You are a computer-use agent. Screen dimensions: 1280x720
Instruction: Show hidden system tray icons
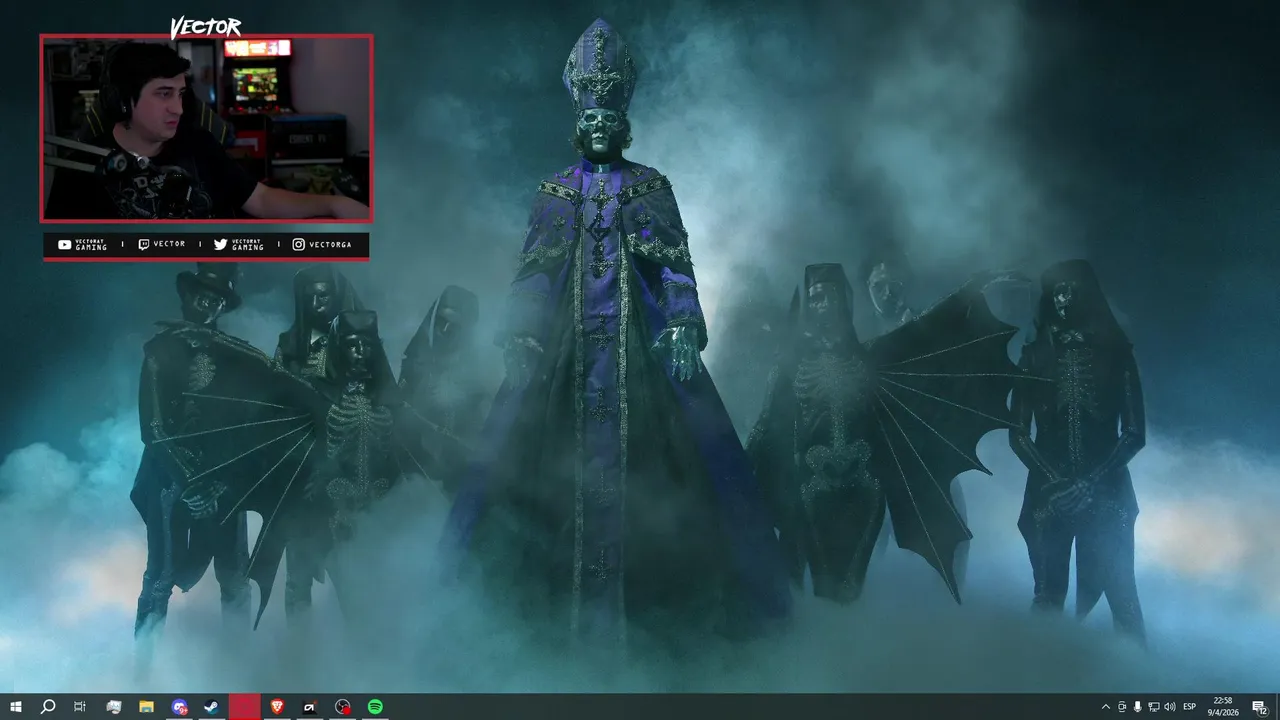click(1105, 707)
